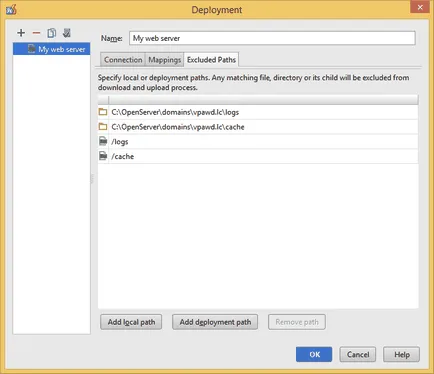The image size is (434, 374).
Task: Open the Mappings tab
Action: coord(165,60)
